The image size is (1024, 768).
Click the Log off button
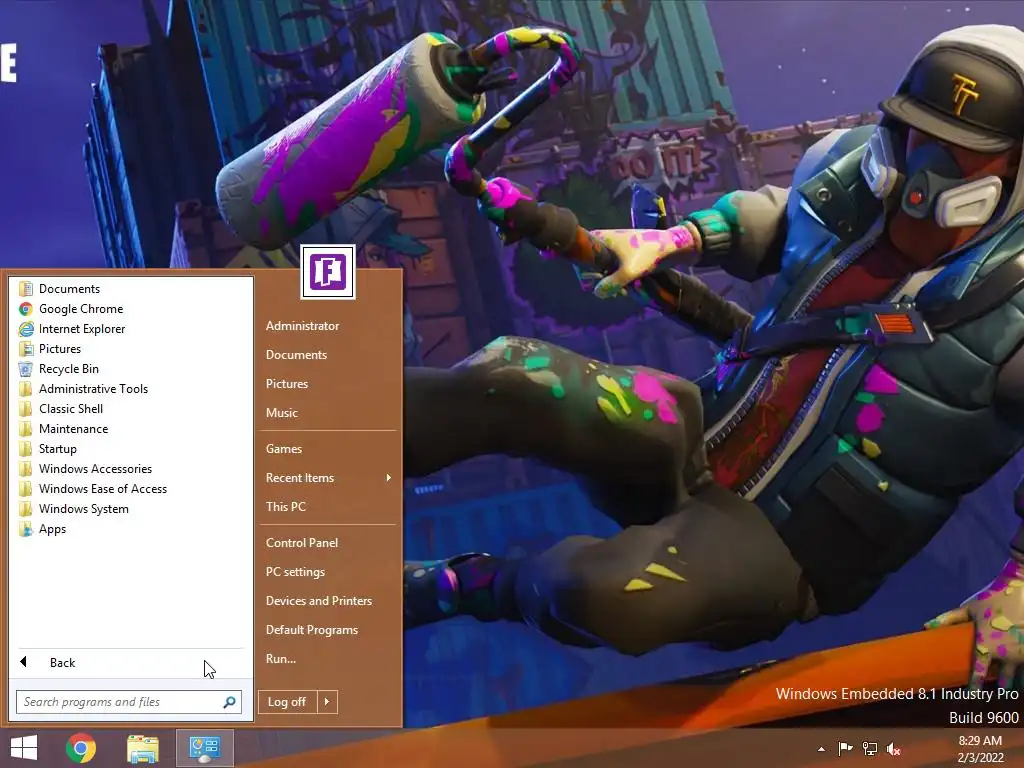click(x=287, y=701)
